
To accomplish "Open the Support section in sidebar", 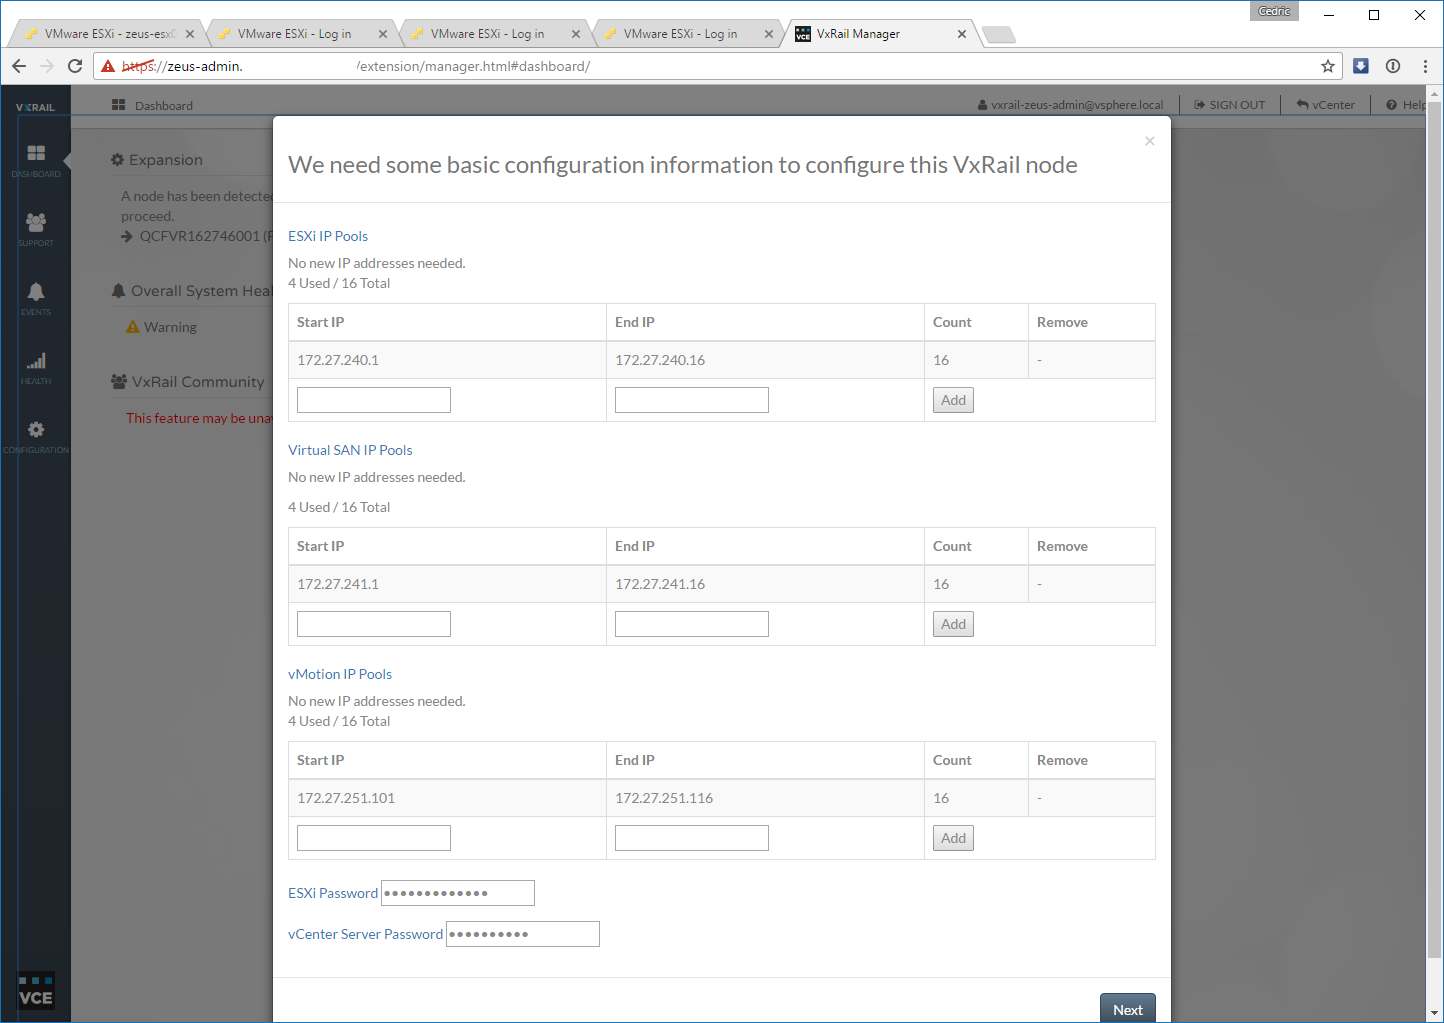I will pyautogui.click(x=36, y=228).
